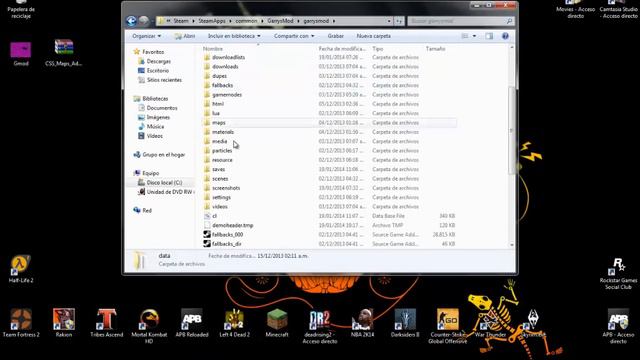This screenshot has width=640, height=360.
Task: Click the Grabar toolbar button
Action: coord(336,36)
